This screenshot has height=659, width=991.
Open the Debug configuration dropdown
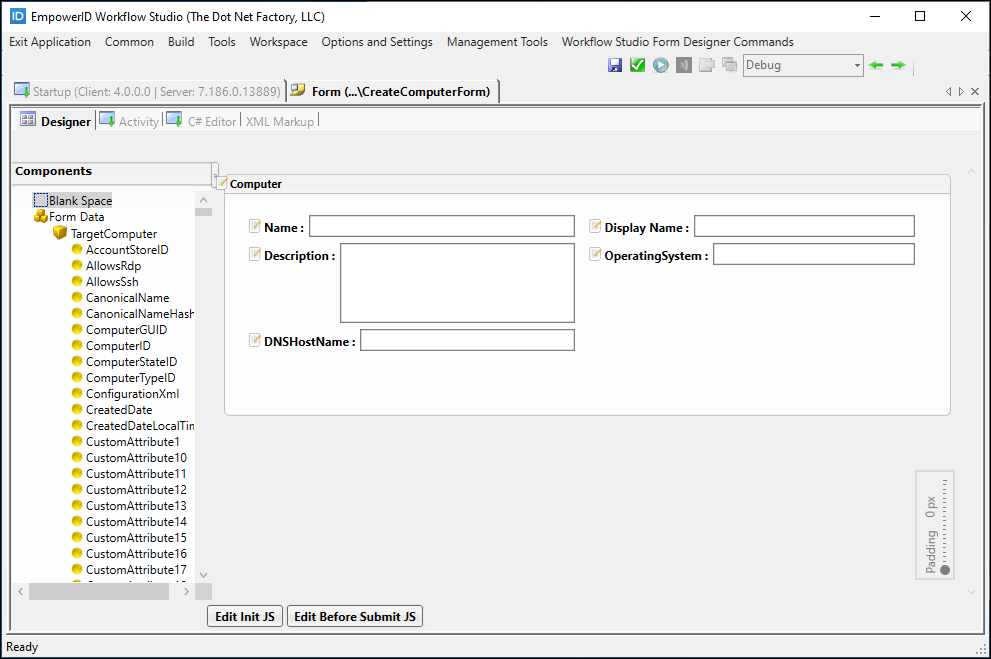click(x=857, y=66)
